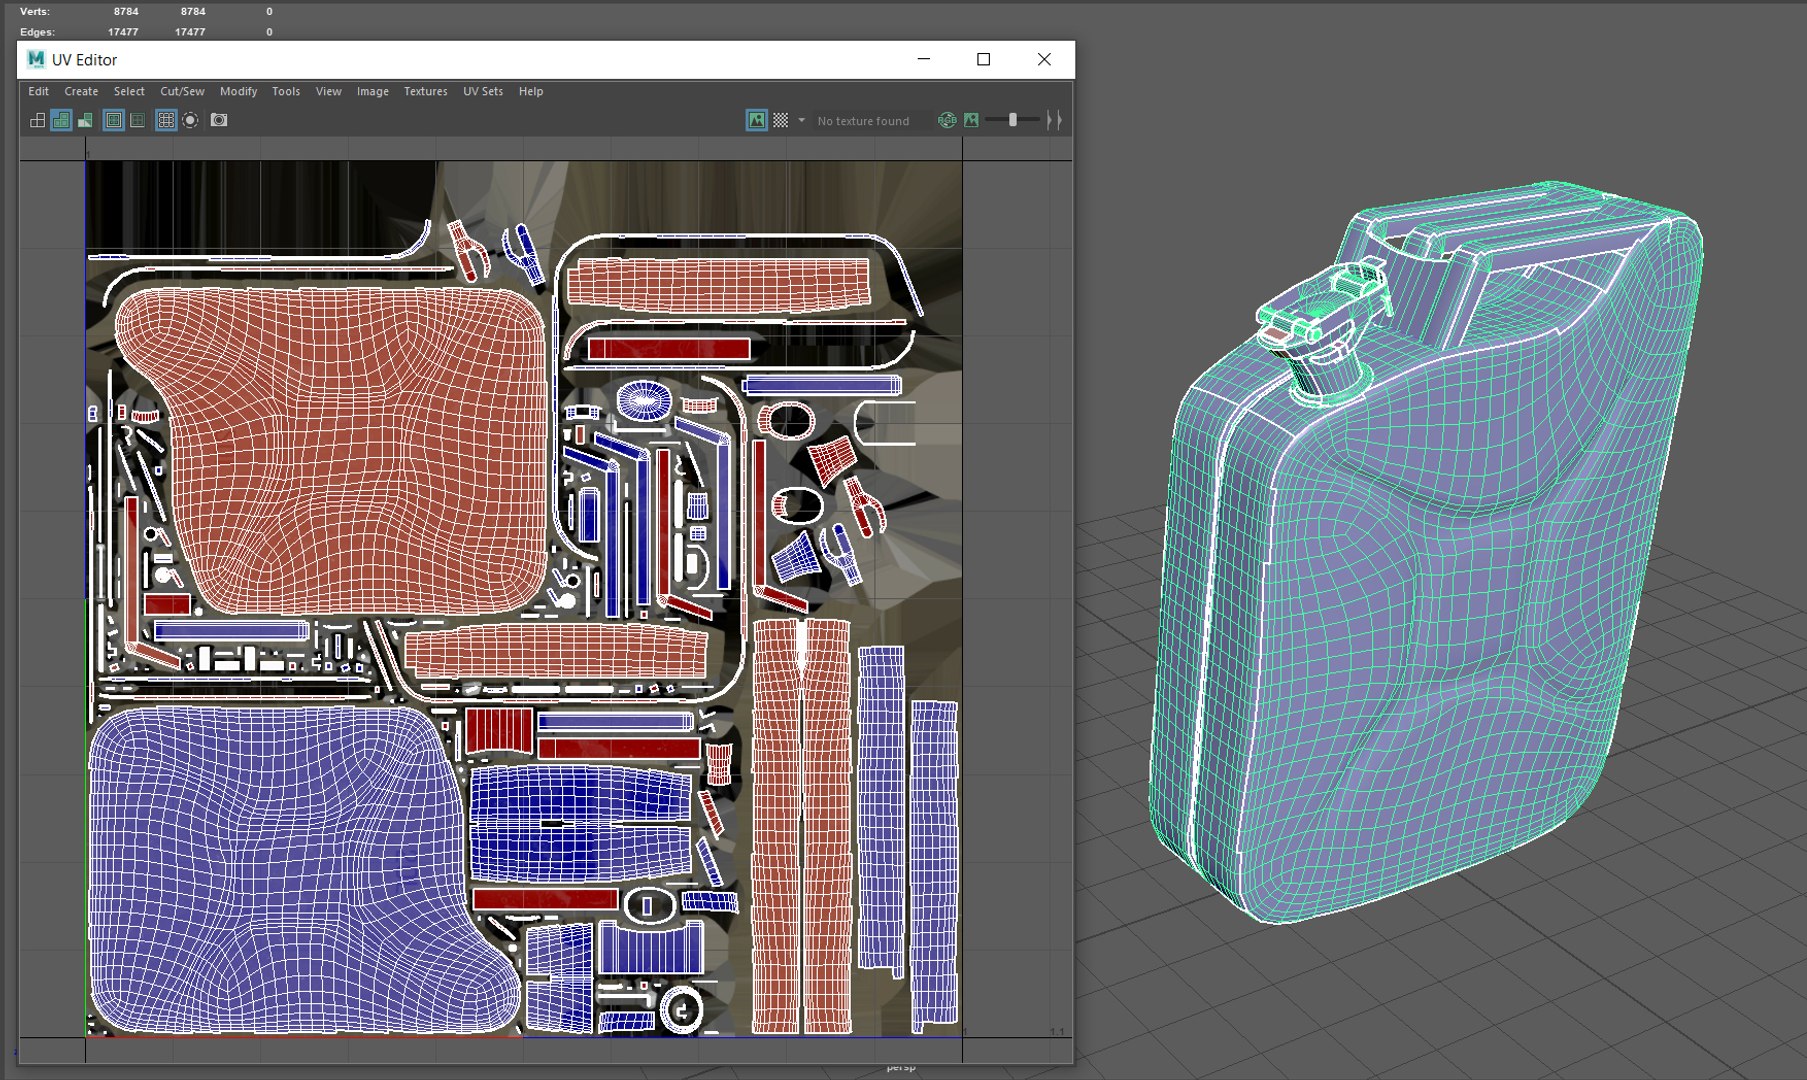Click the alpha channel display icon
This screenshot has height=1080, width=1807.
pos(971,120)
